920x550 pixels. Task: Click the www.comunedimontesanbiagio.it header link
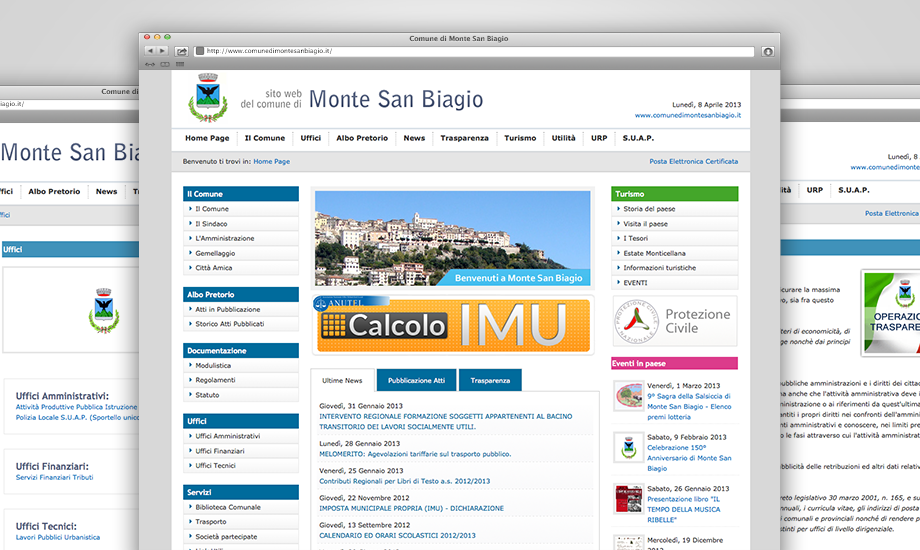(688, 116)
